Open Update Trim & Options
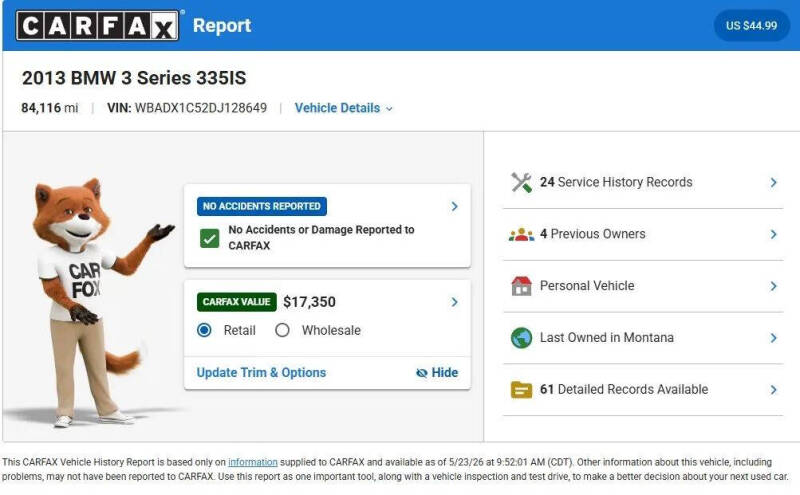800x495 pixels. [261, 373]
